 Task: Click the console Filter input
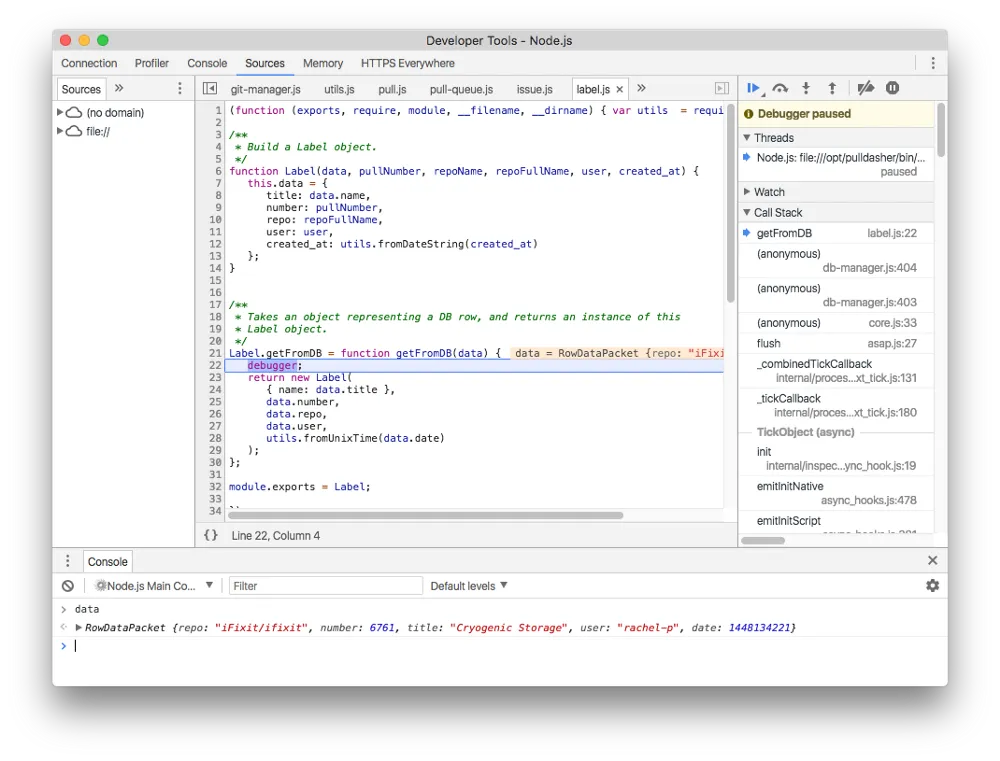click(325, 586)
